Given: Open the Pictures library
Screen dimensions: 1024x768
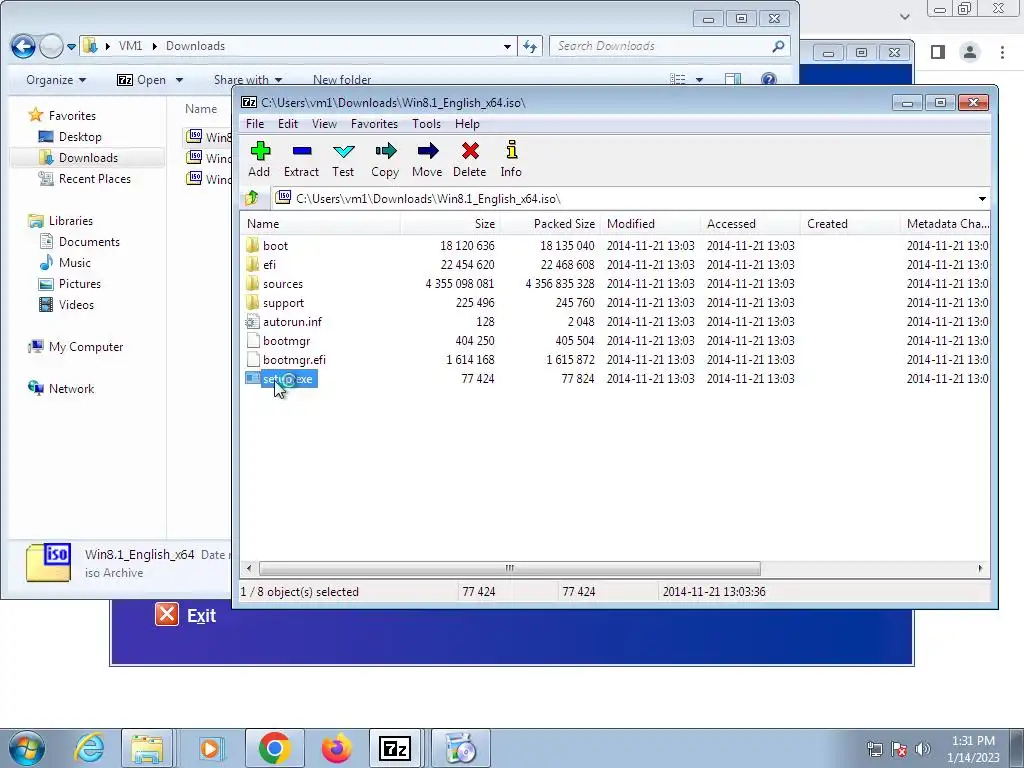Looking at the screenshot, I should pos(80,283).
